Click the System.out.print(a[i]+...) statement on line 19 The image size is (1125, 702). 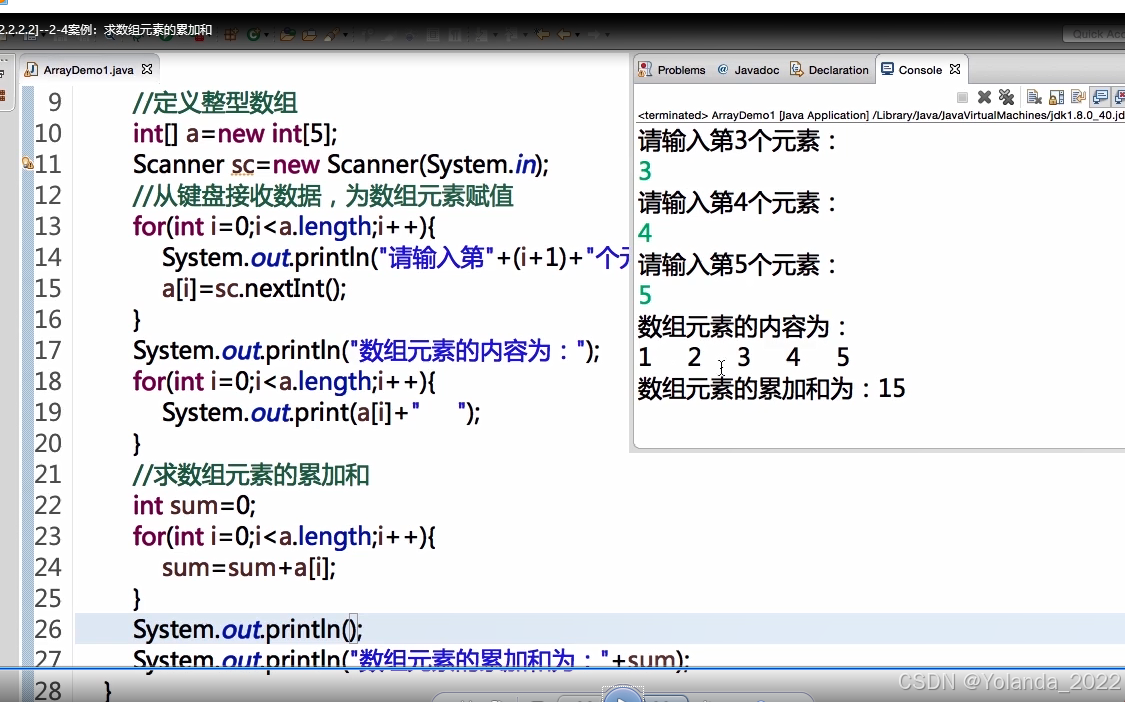click(321, 412)
